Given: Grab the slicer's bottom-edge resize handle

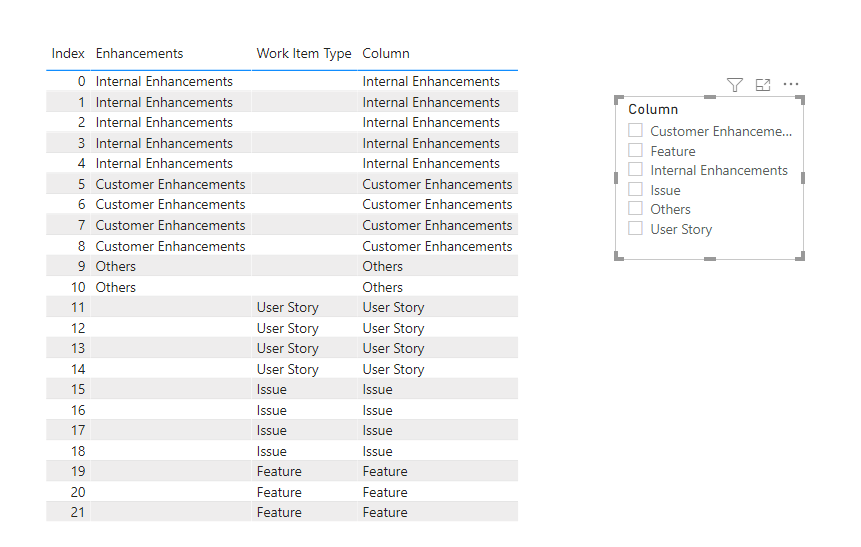Looking at the screenshot, I should tap(709, 259).
